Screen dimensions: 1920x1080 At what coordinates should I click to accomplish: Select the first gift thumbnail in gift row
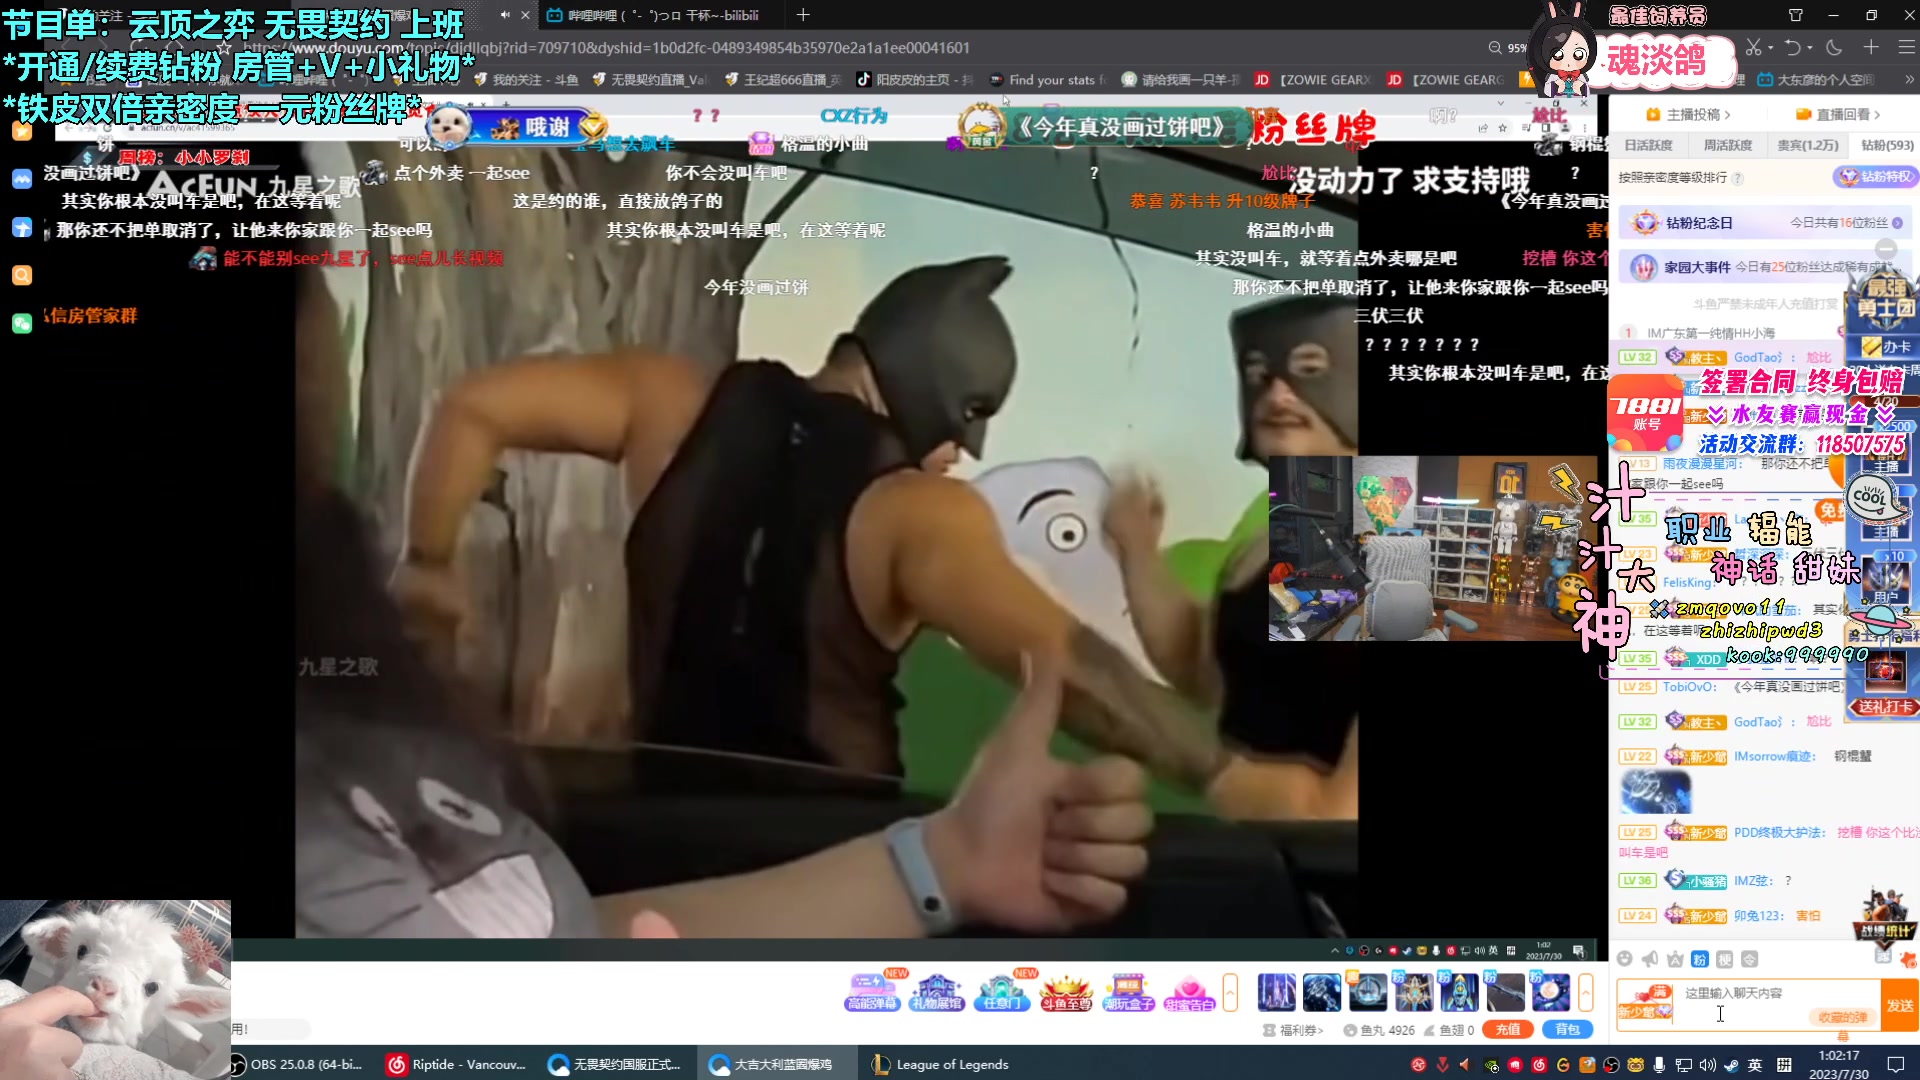1276,992
